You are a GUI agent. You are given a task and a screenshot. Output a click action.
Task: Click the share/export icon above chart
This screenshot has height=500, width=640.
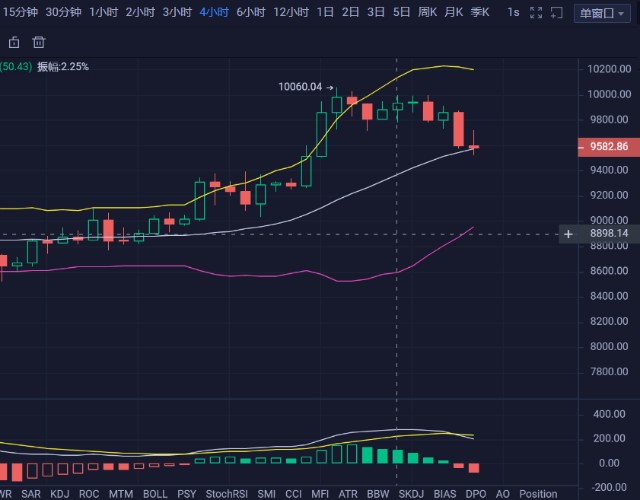point(14,42)
